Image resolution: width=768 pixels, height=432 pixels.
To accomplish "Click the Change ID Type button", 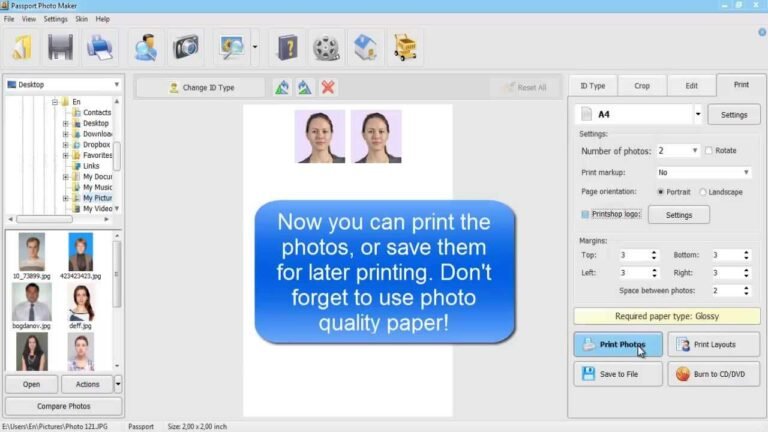I will [200, 87].
